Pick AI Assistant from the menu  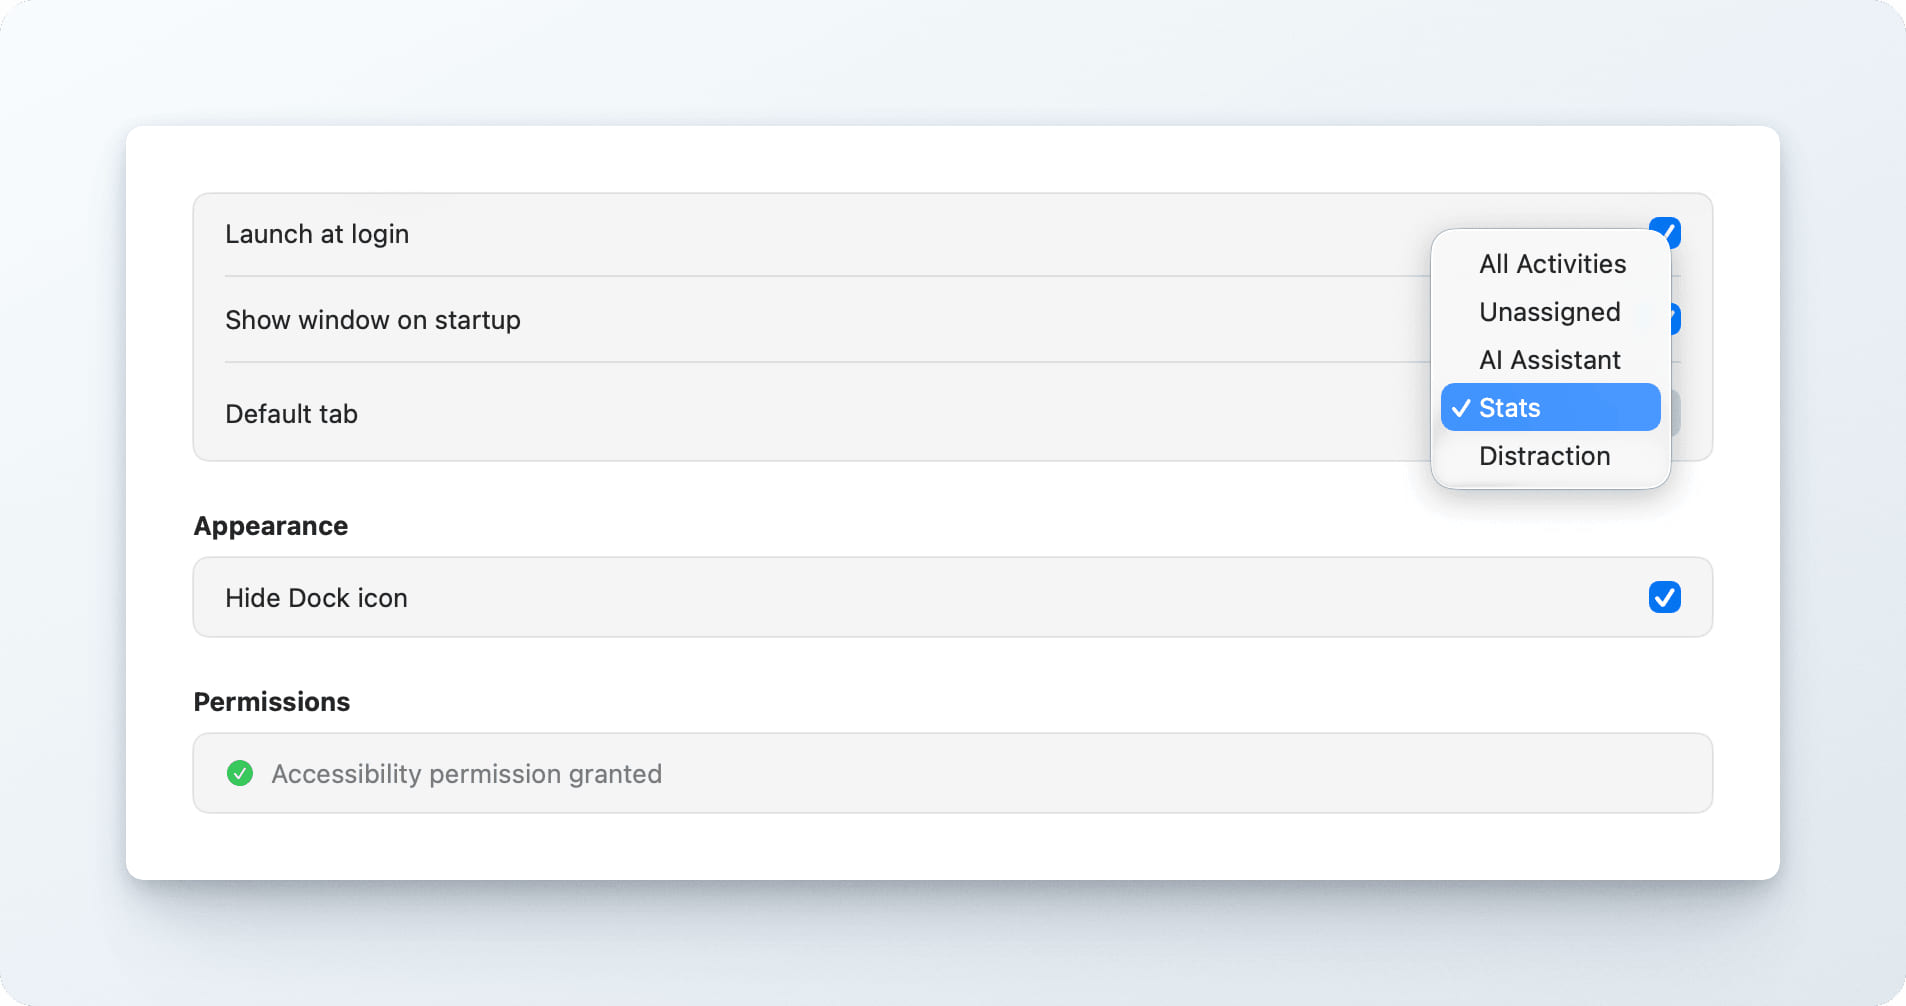click(x=1549, y=360)
